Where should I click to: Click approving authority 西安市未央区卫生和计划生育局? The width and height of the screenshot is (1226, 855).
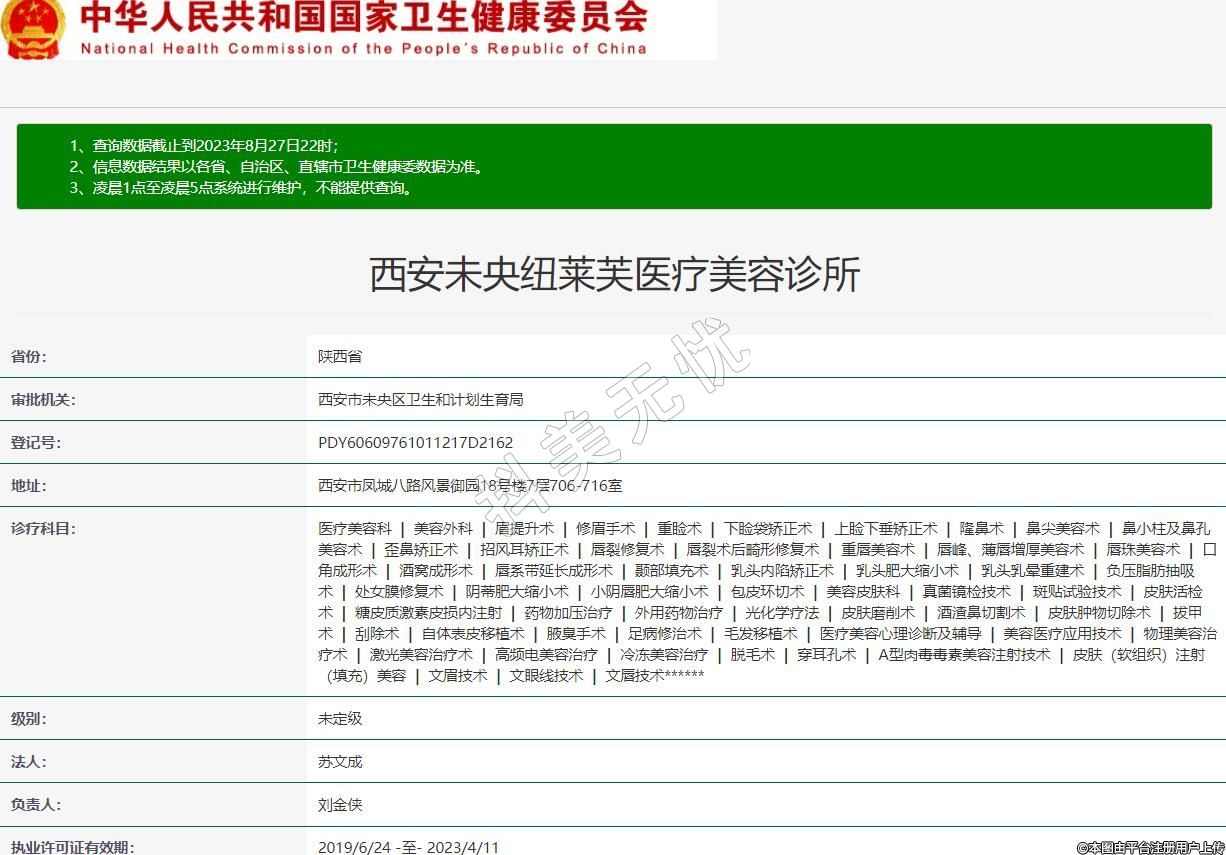[420, 400]
